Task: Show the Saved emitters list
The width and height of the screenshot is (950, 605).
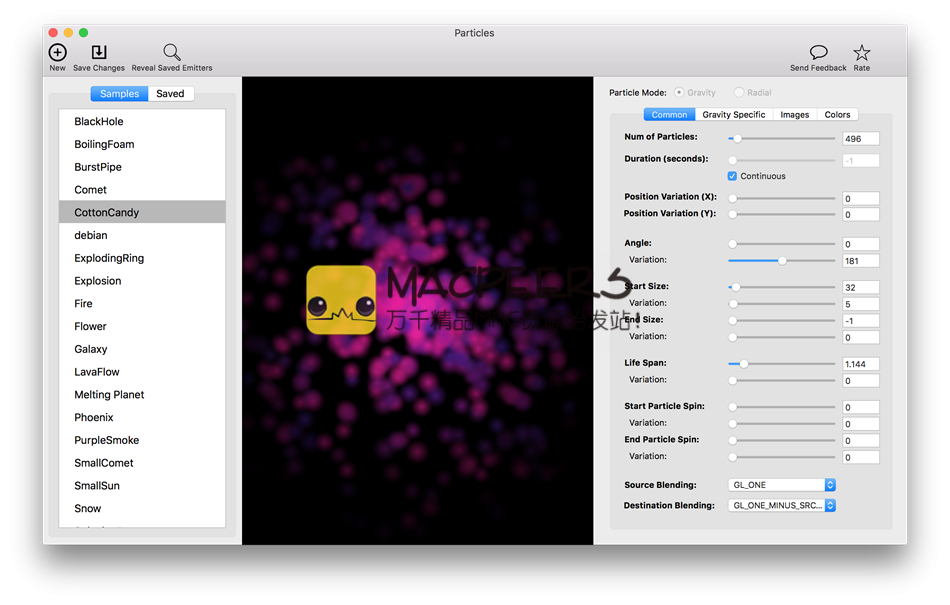Action: (170, 94)
